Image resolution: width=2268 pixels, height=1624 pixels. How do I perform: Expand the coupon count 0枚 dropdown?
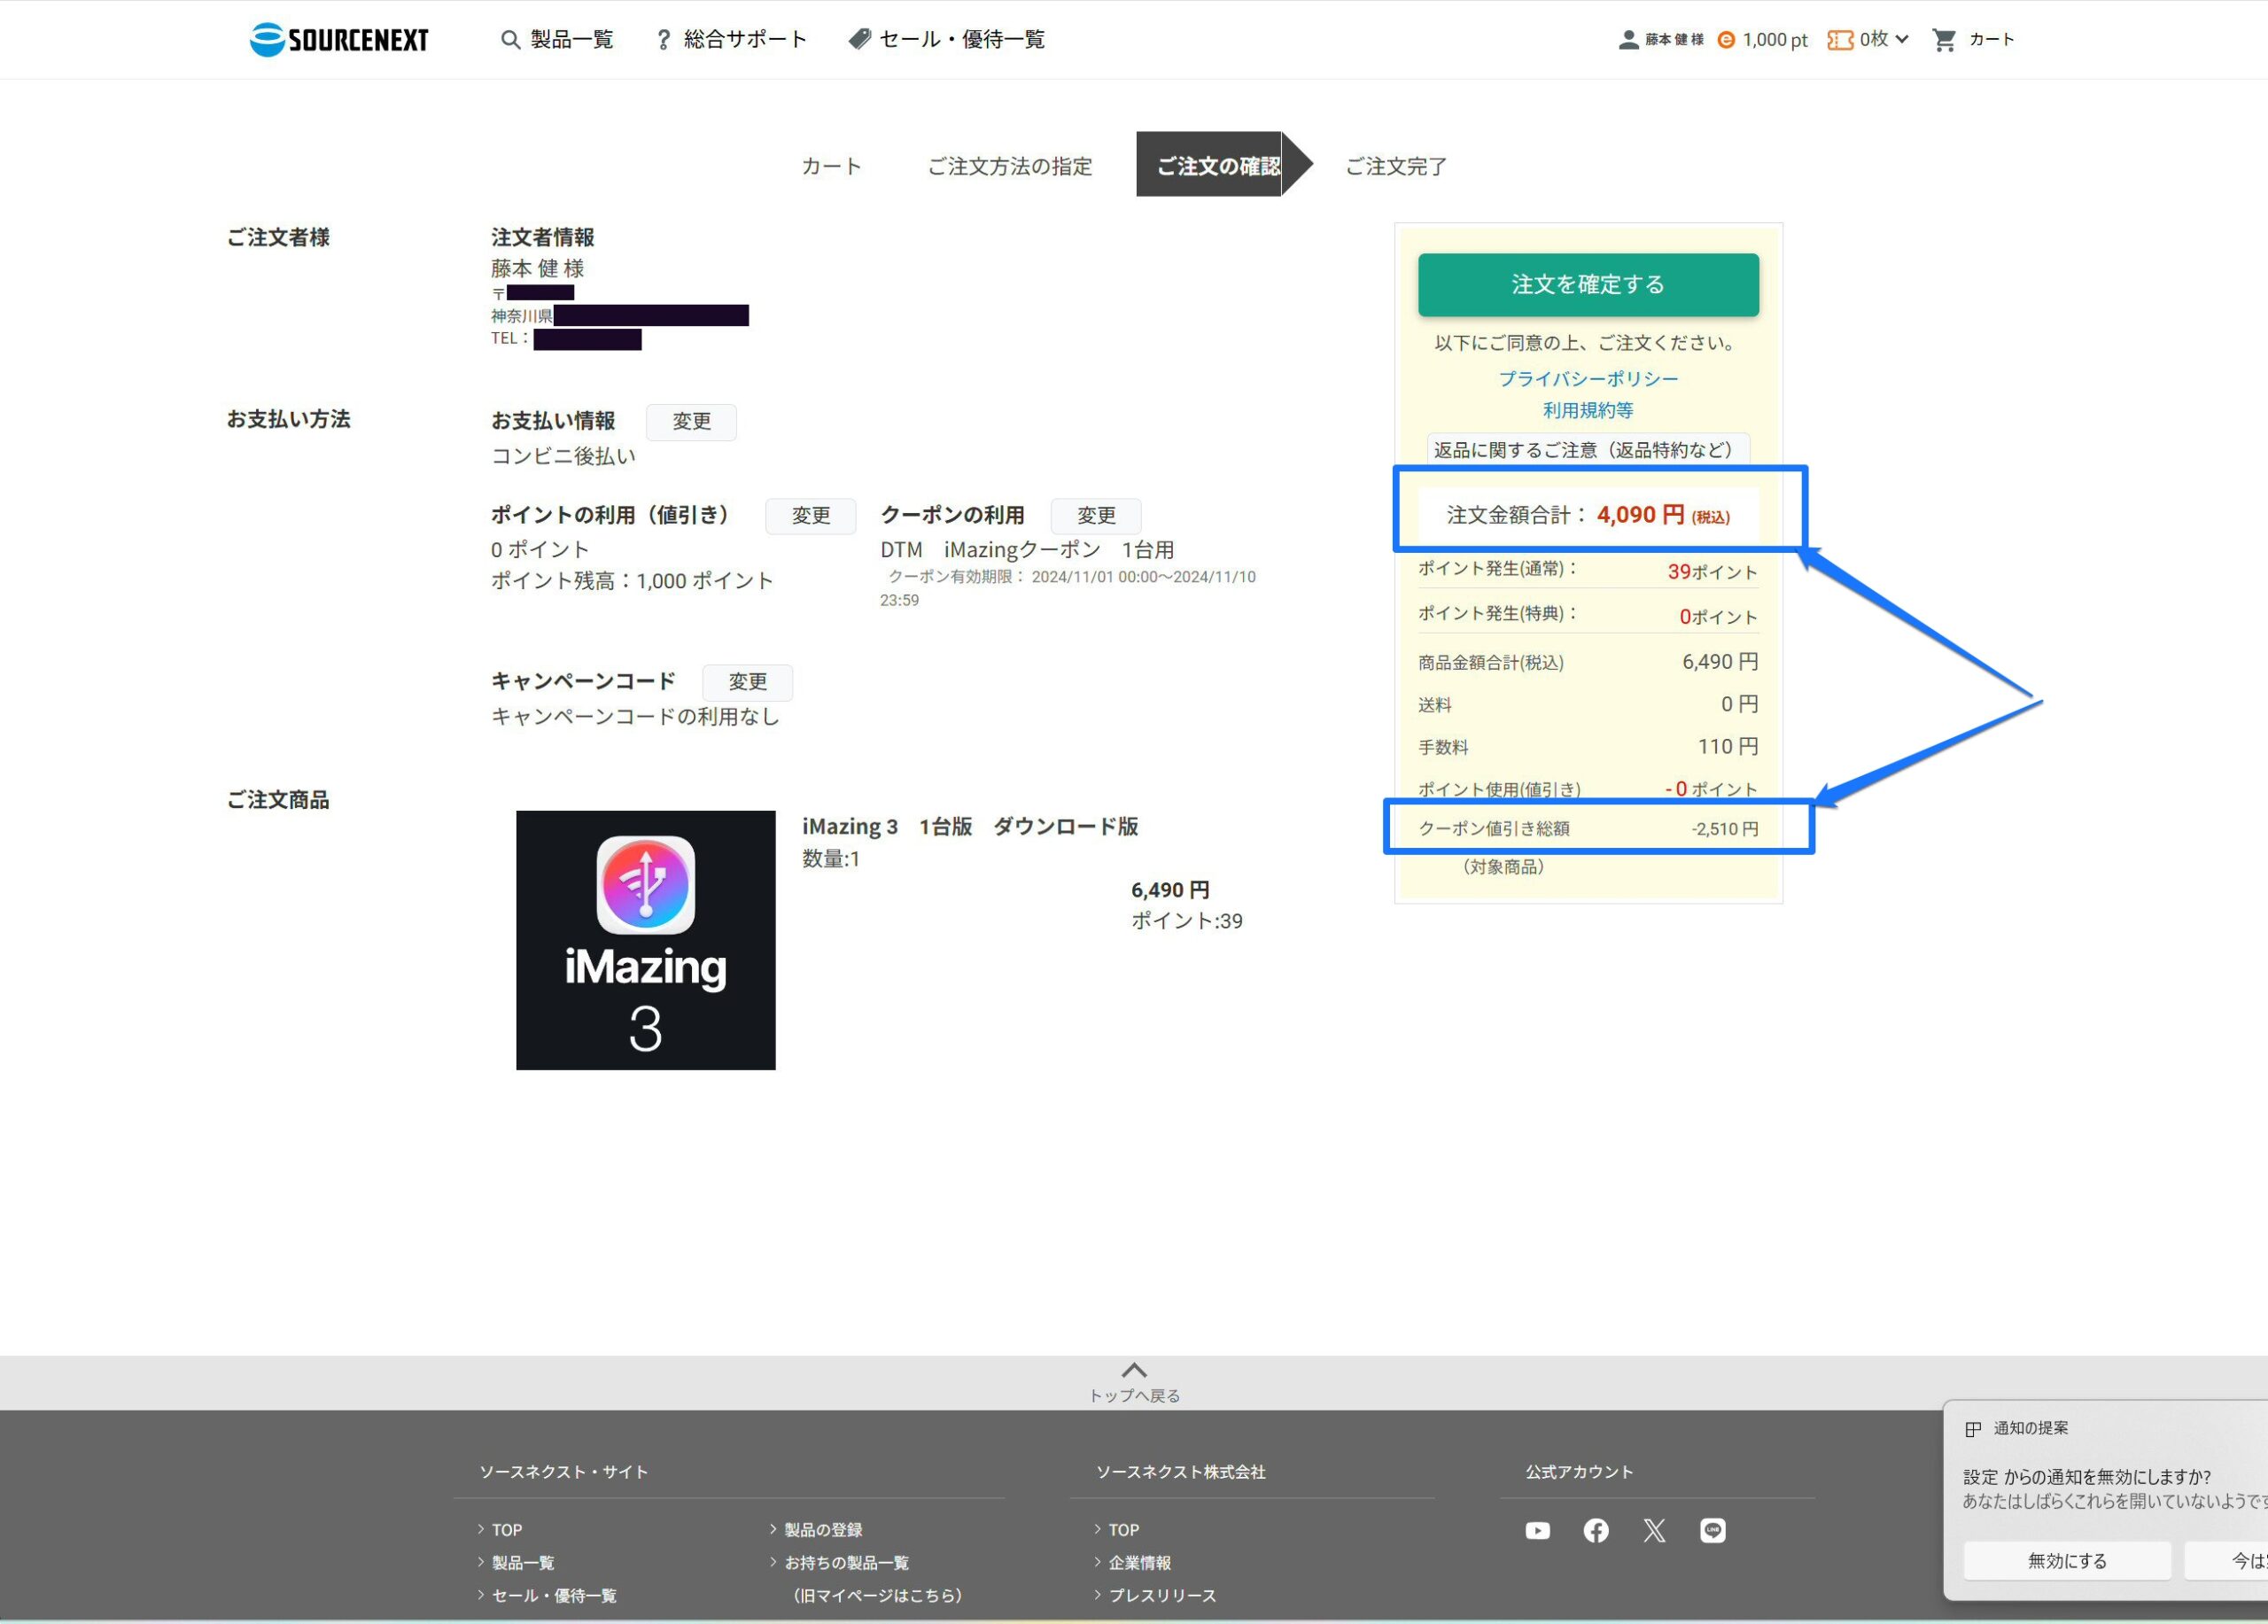1901,40
